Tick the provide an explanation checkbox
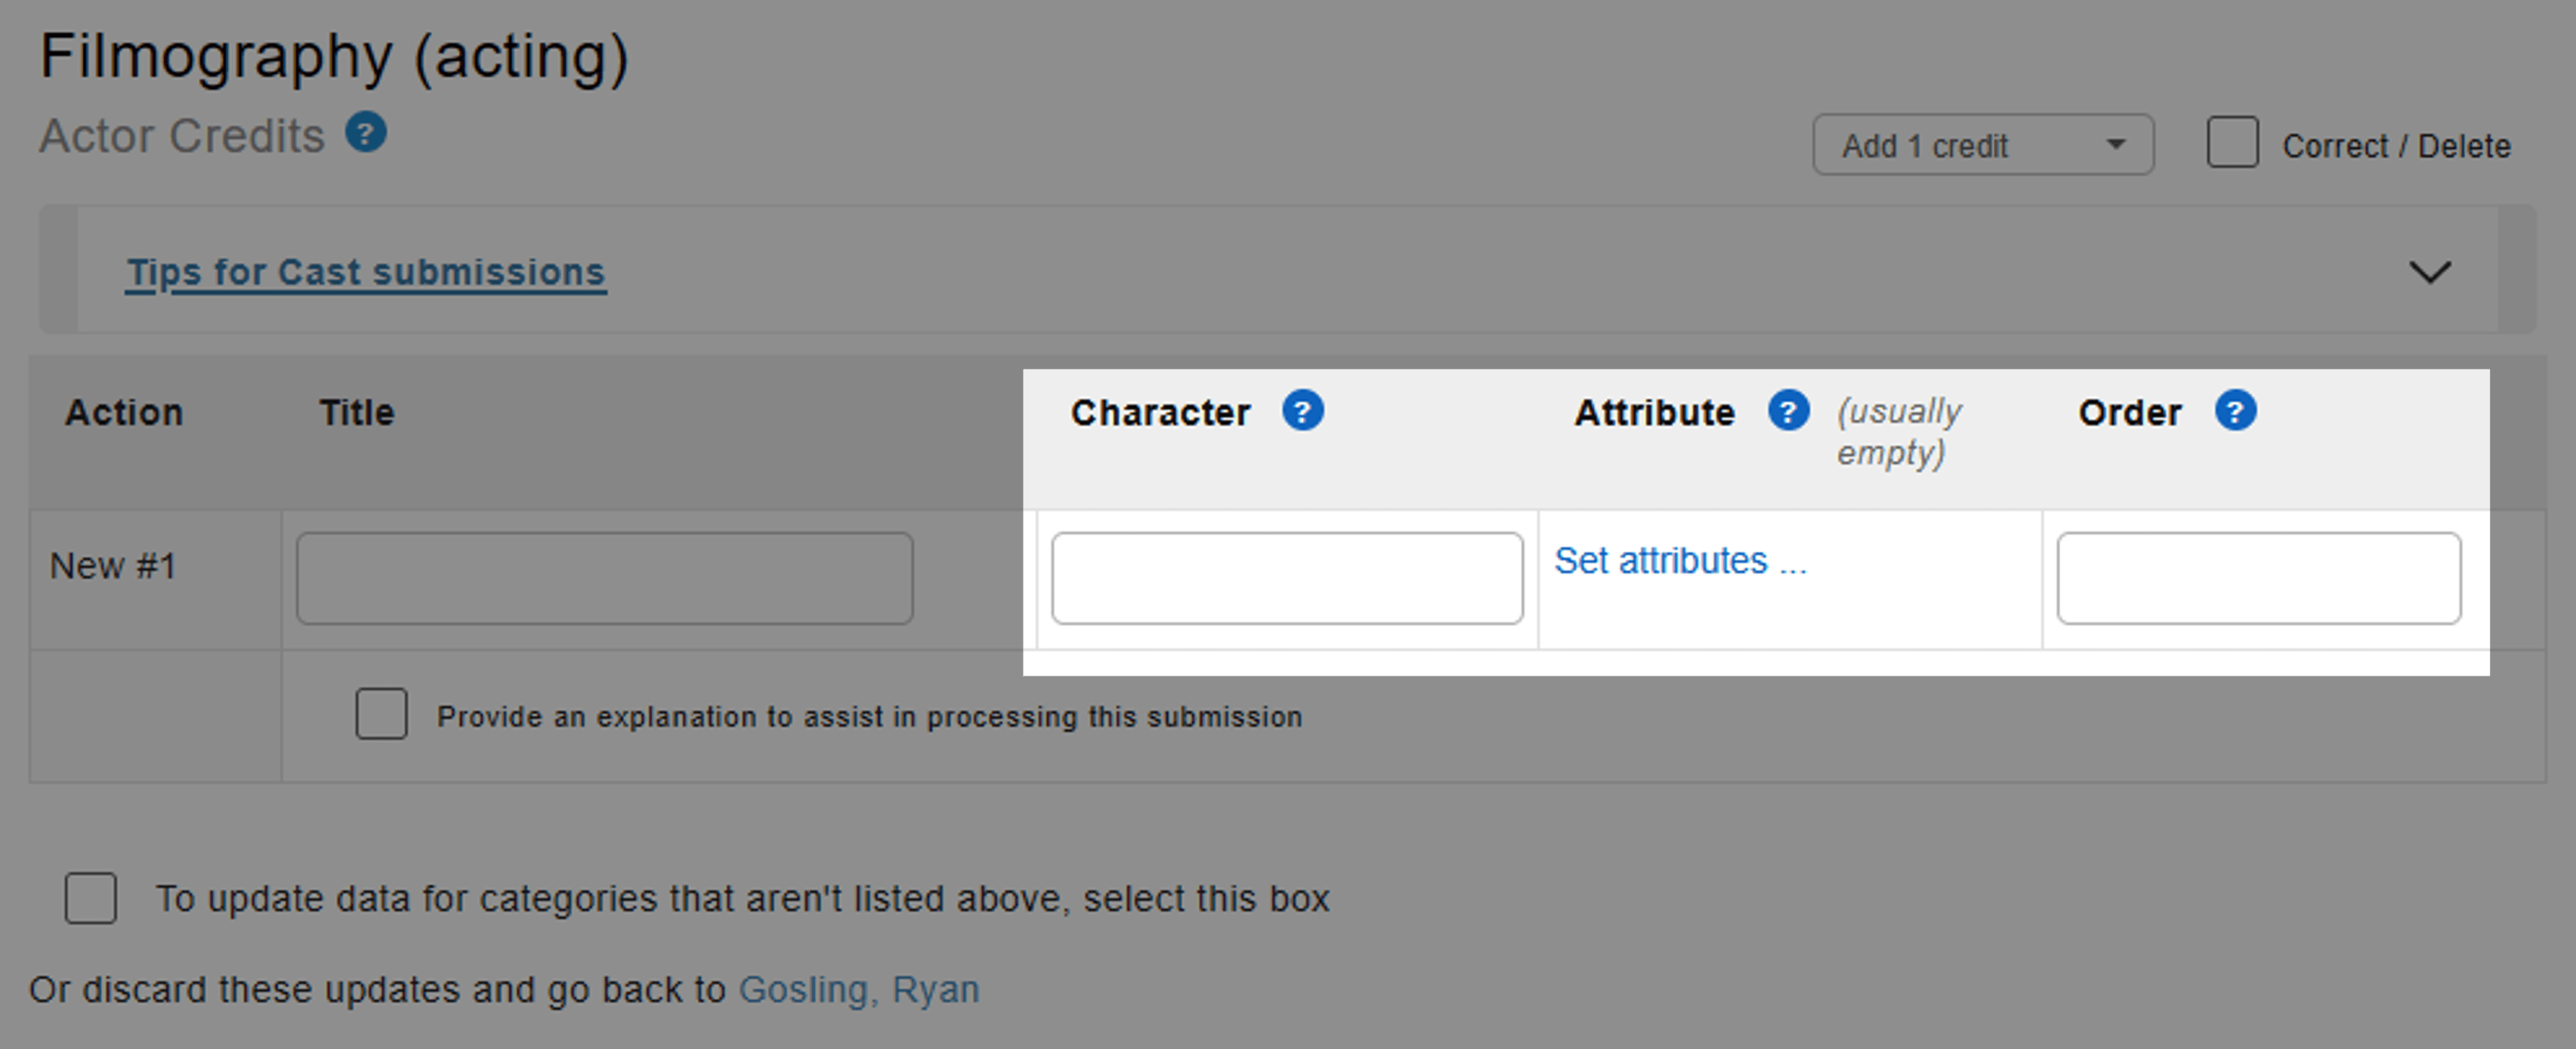 [x=381, y=714]
